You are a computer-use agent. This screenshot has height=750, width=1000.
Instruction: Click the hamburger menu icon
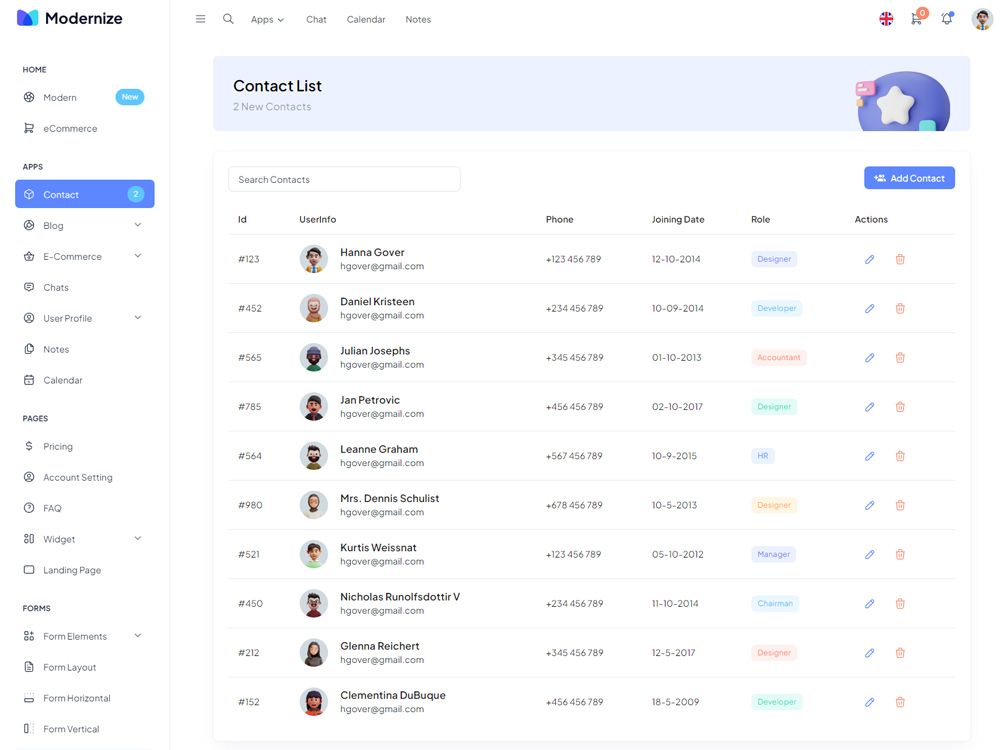[x=200, y=19]
